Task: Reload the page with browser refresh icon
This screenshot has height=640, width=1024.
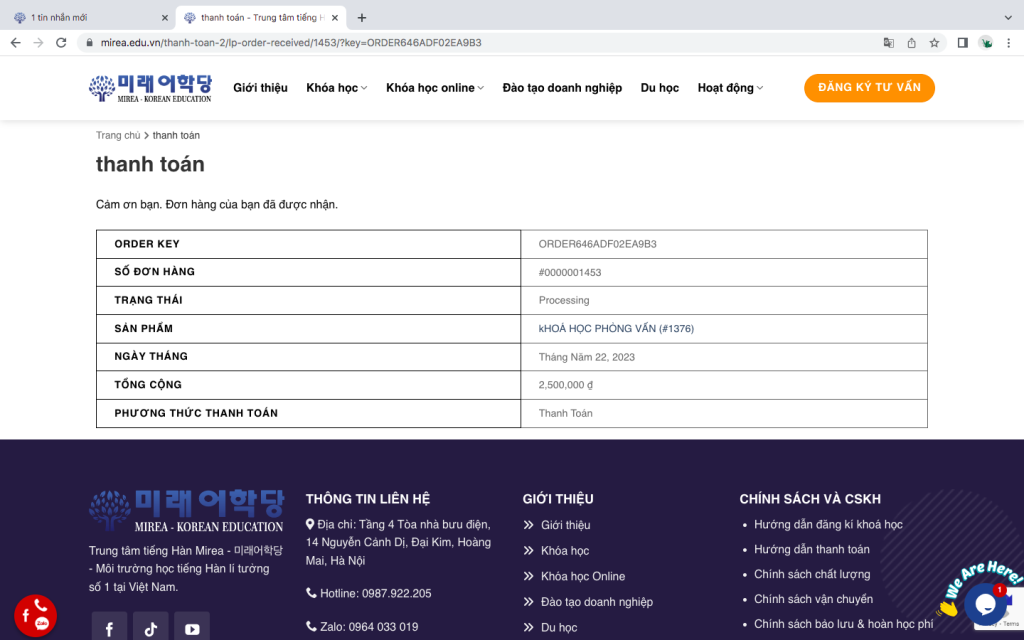Action: point(61,43)
